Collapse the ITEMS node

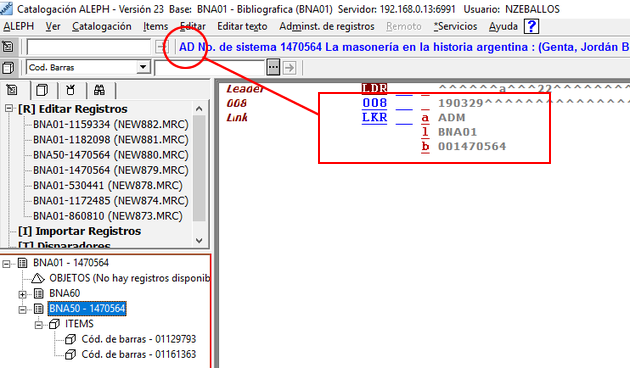pos(39,325)
